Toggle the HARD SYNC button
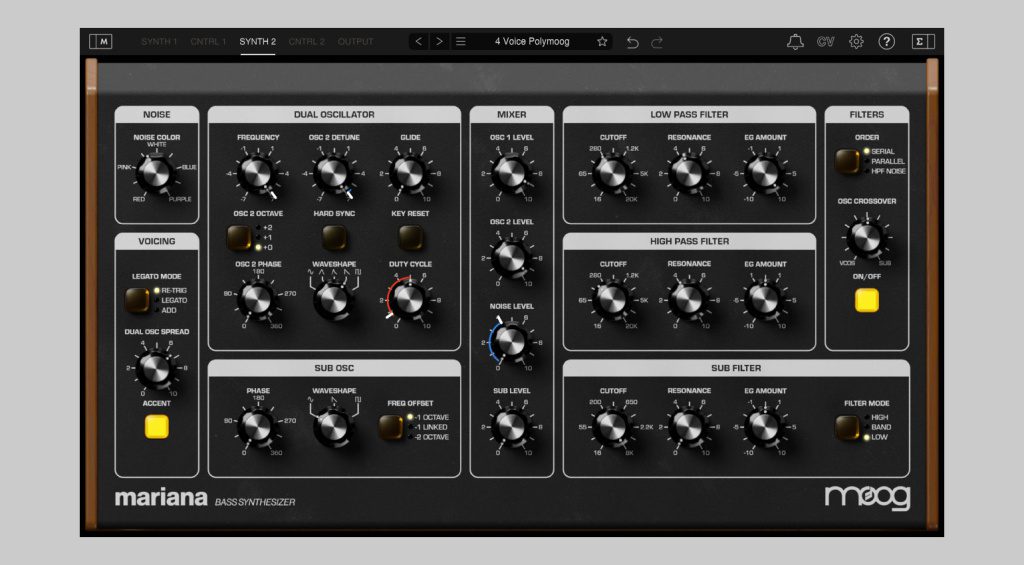 [x=334, y=238]
